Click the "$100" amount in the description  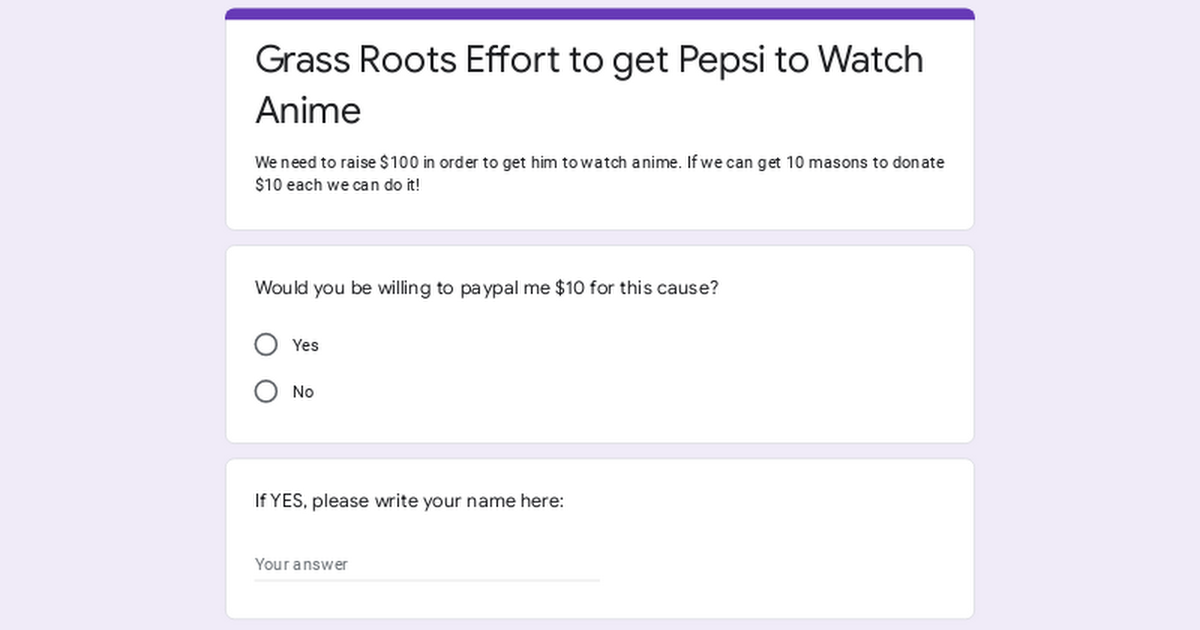coord(399,163)
